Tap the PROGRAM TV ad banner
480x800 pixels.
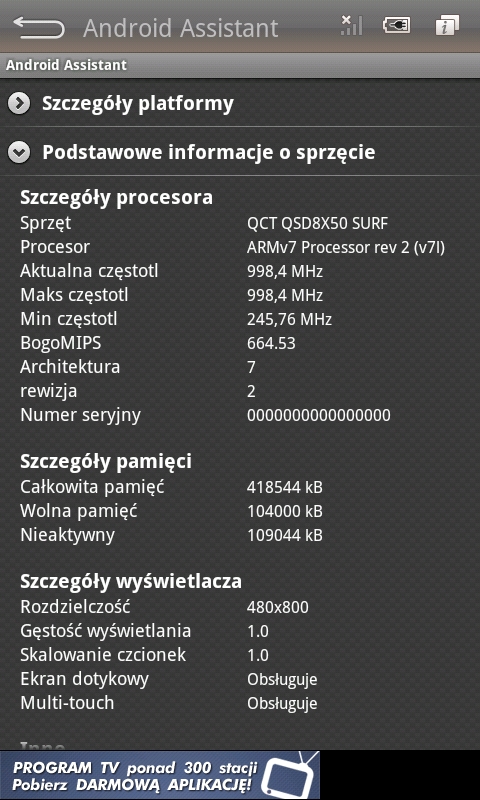160,775
